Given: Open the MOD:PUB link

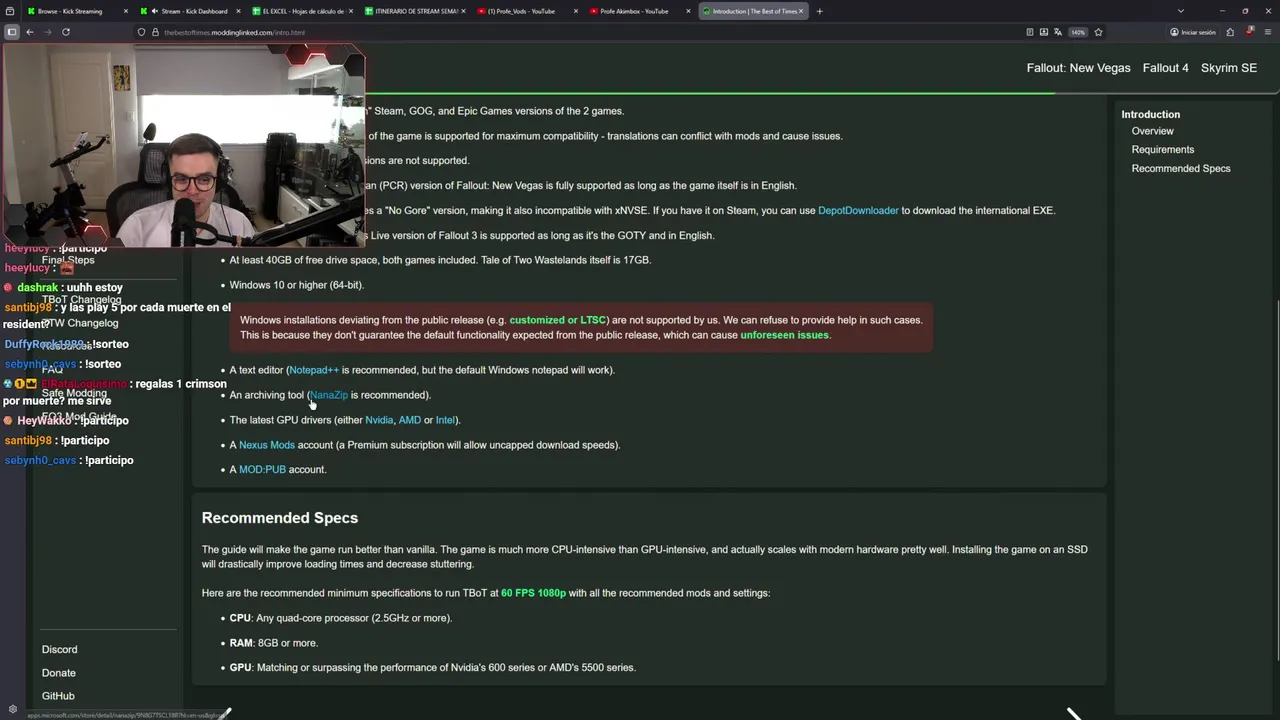Looking at the screenshot, I should [x=262, y=470].
